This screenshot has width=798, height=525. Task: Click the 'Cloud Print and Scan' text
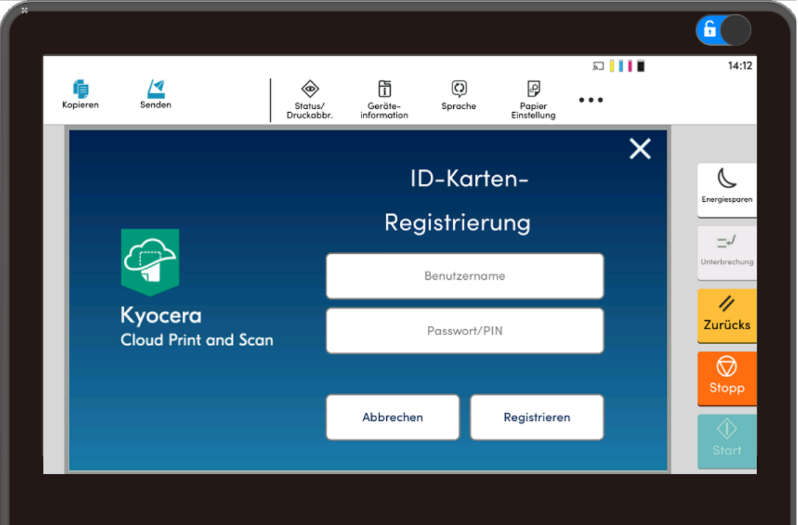click(196, 340)
